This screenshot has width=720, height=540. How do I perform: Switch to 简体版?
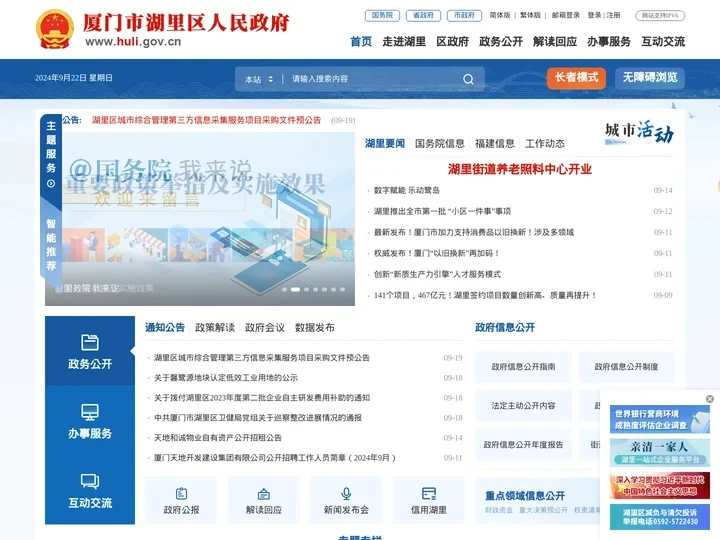click(500, 15)
